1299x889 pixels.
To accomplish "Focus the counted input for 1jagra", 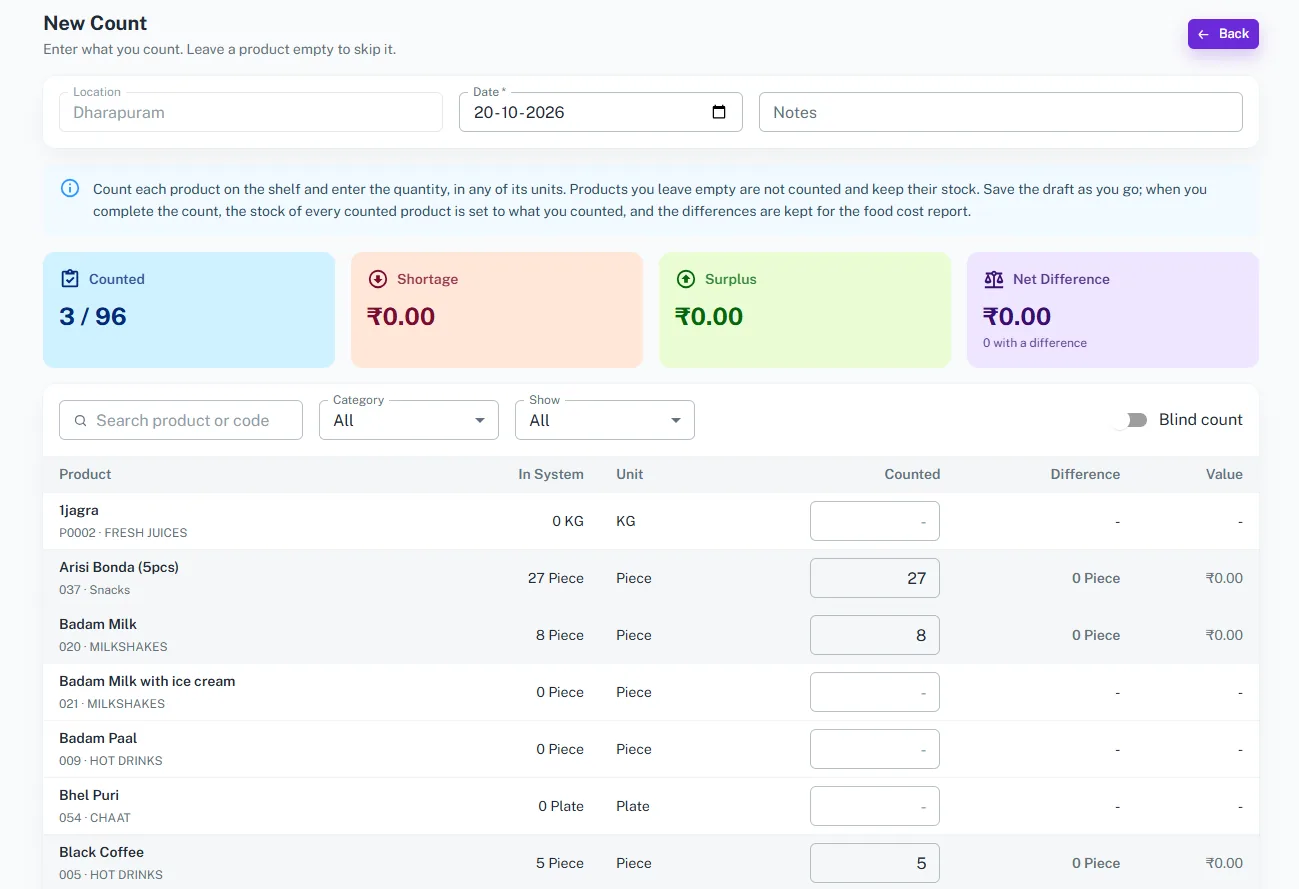I will (875, 521).
